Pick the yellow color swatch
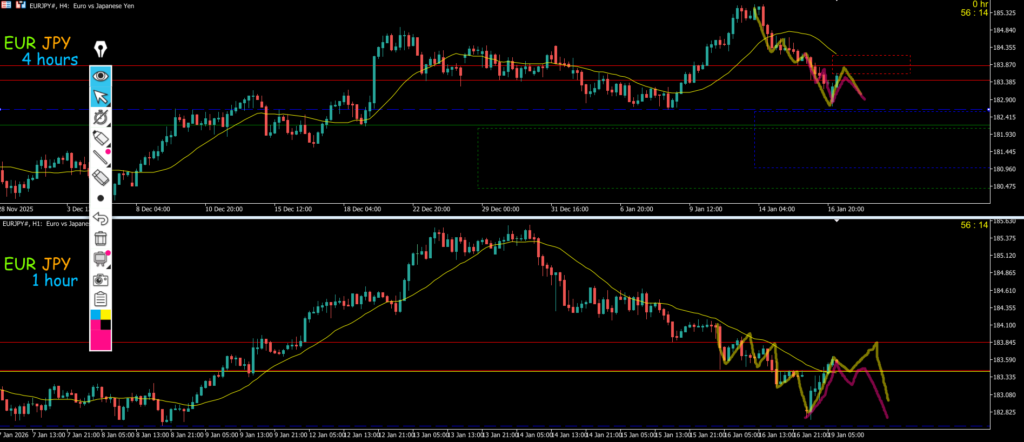This screenshot has height=442, width=1024. [107, 315]
